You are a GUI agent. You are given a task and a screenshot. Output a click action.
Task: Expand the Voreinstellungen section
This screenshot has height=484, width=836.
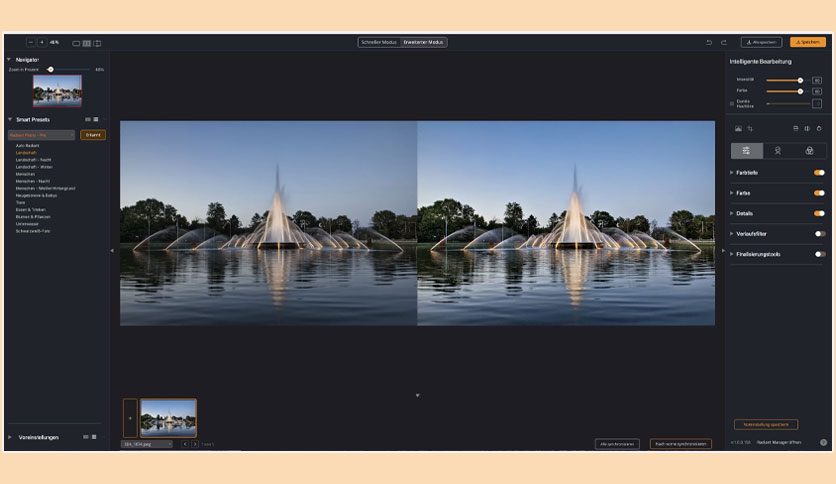10,437
